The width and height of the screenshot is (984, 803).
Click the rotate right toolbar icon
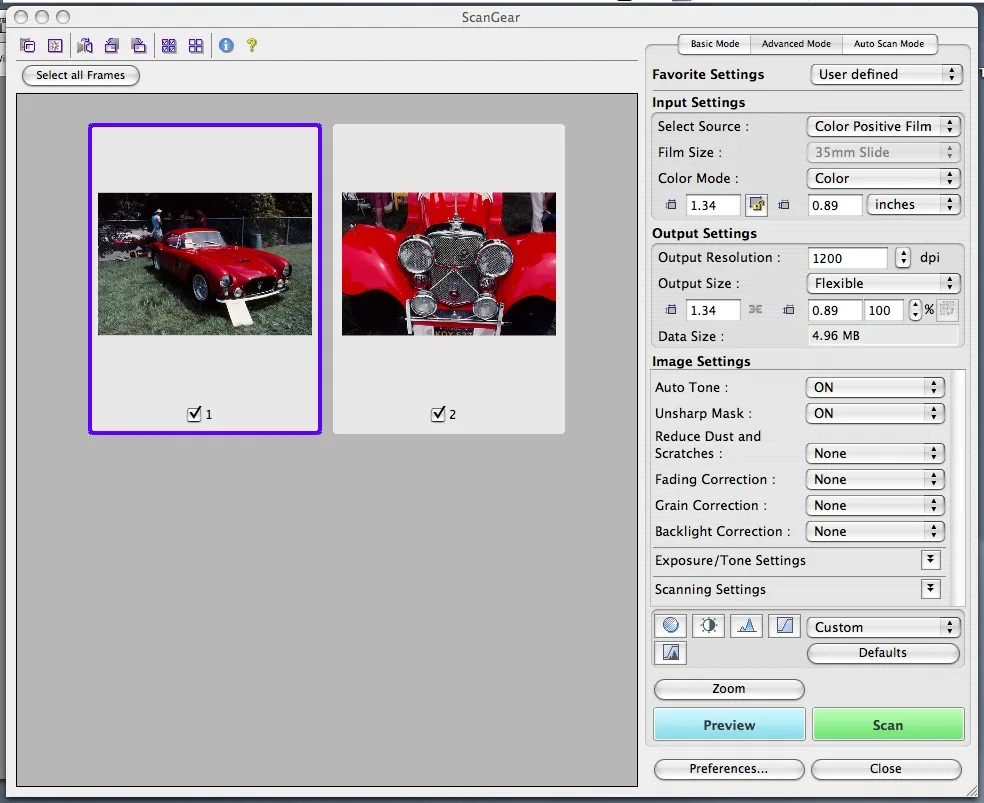pos(139,45)
